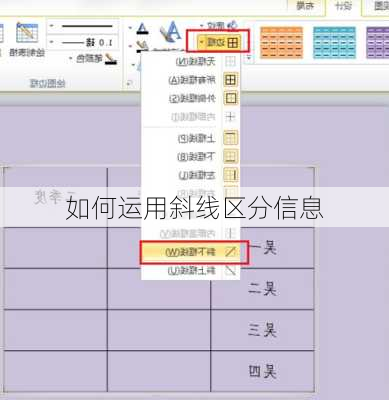The width and height of the screenshot is (389, 400).
Task: Open the text outline dropdown arrow
Action: click(130, 45)
